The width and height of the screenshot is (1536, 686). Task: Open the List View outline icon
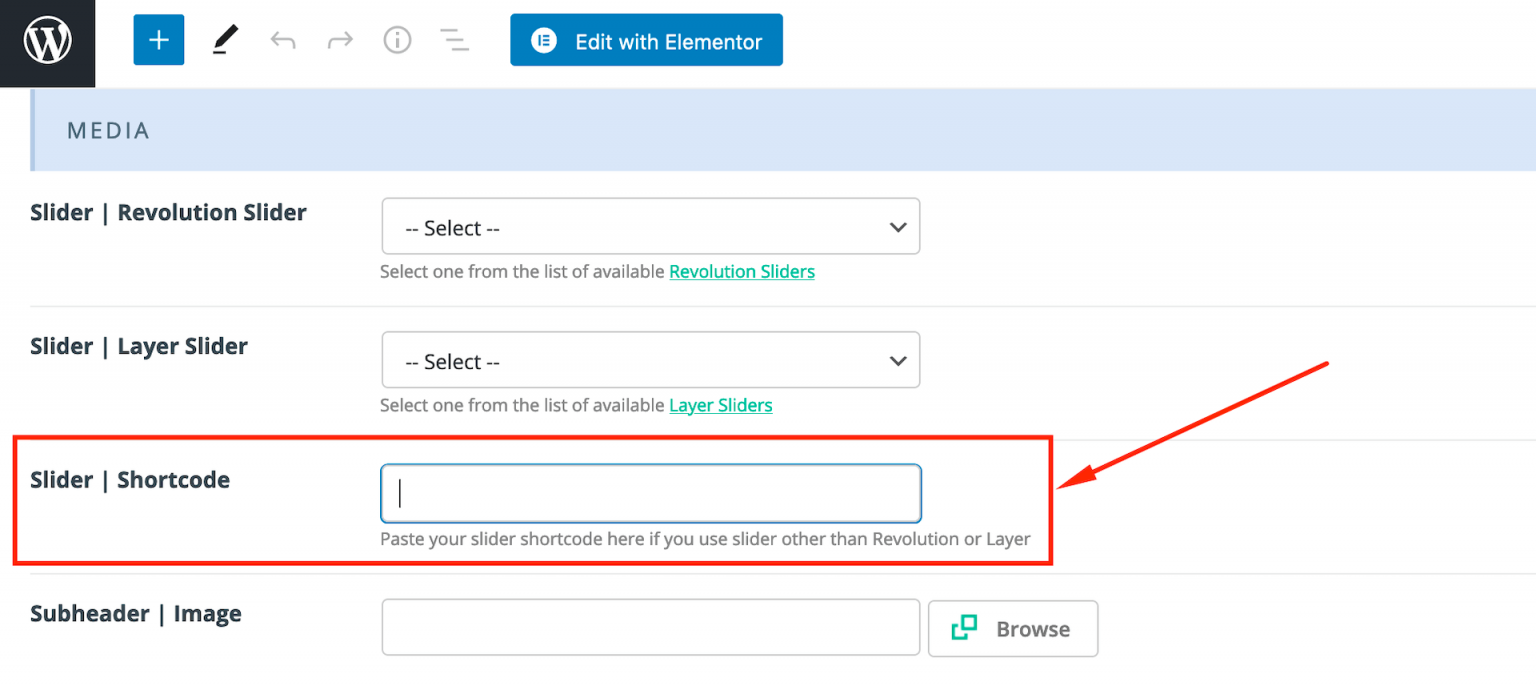(455, 41)
